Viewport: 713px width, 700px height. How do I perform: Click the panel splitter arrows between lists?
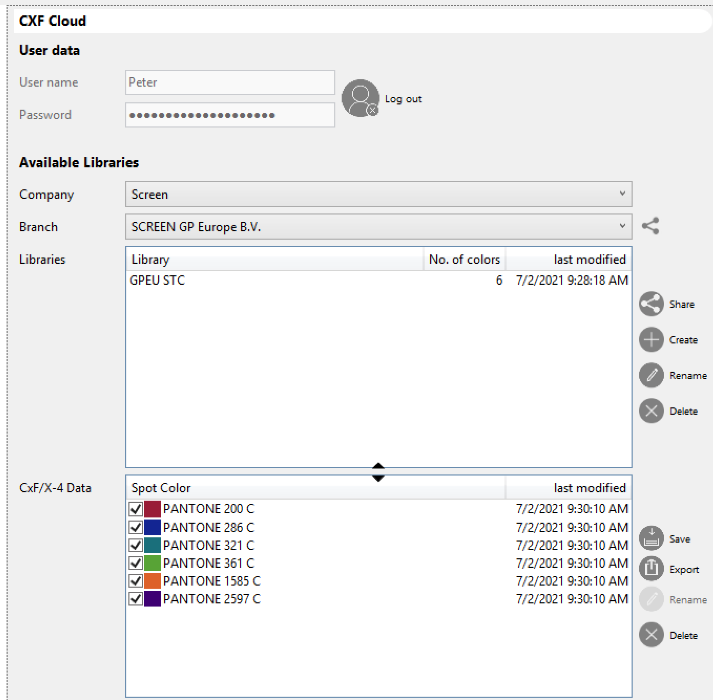378,472
